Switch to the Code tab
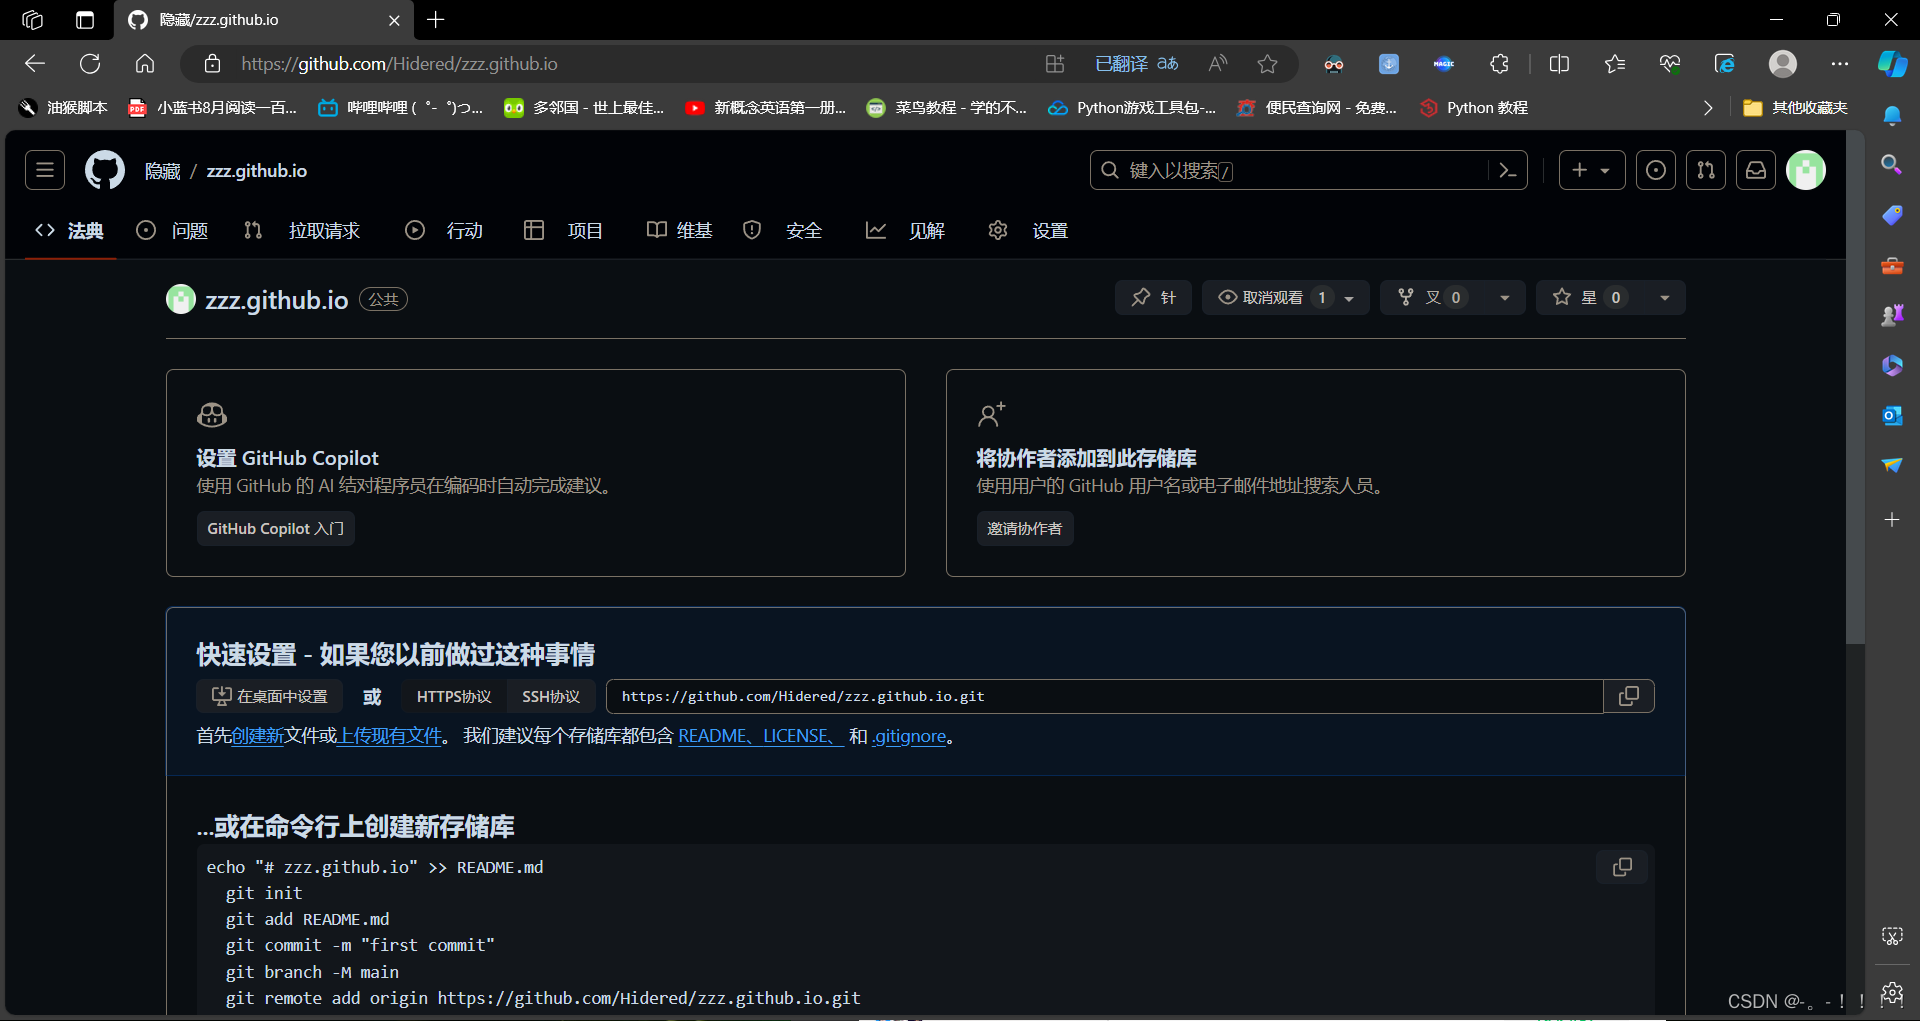This screenshot has width=1920, height=1021. click(70, 231)
